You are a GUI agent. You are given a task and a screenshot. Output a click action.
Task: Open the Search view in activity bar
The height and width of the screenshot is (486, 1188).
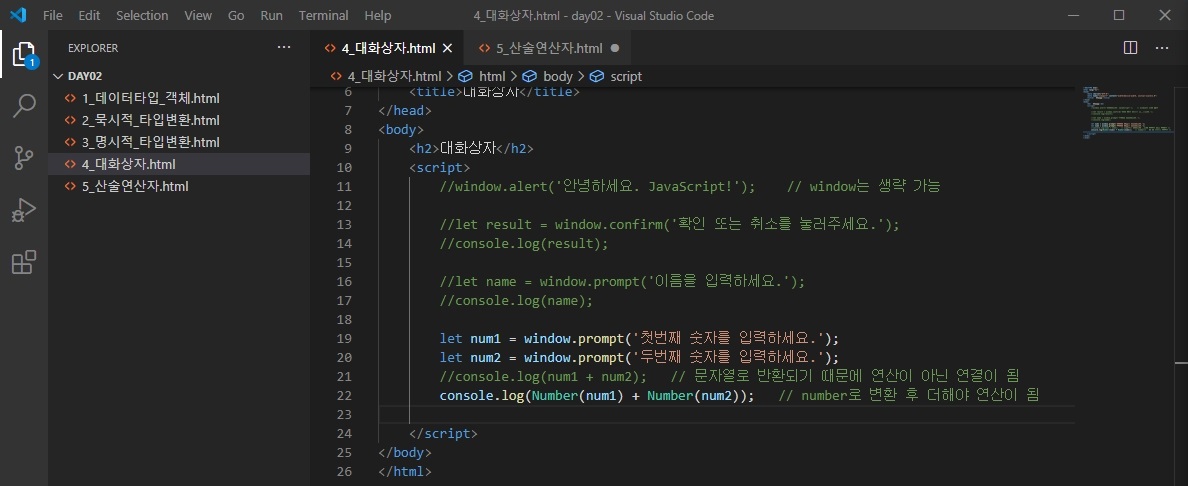[24, 106]
